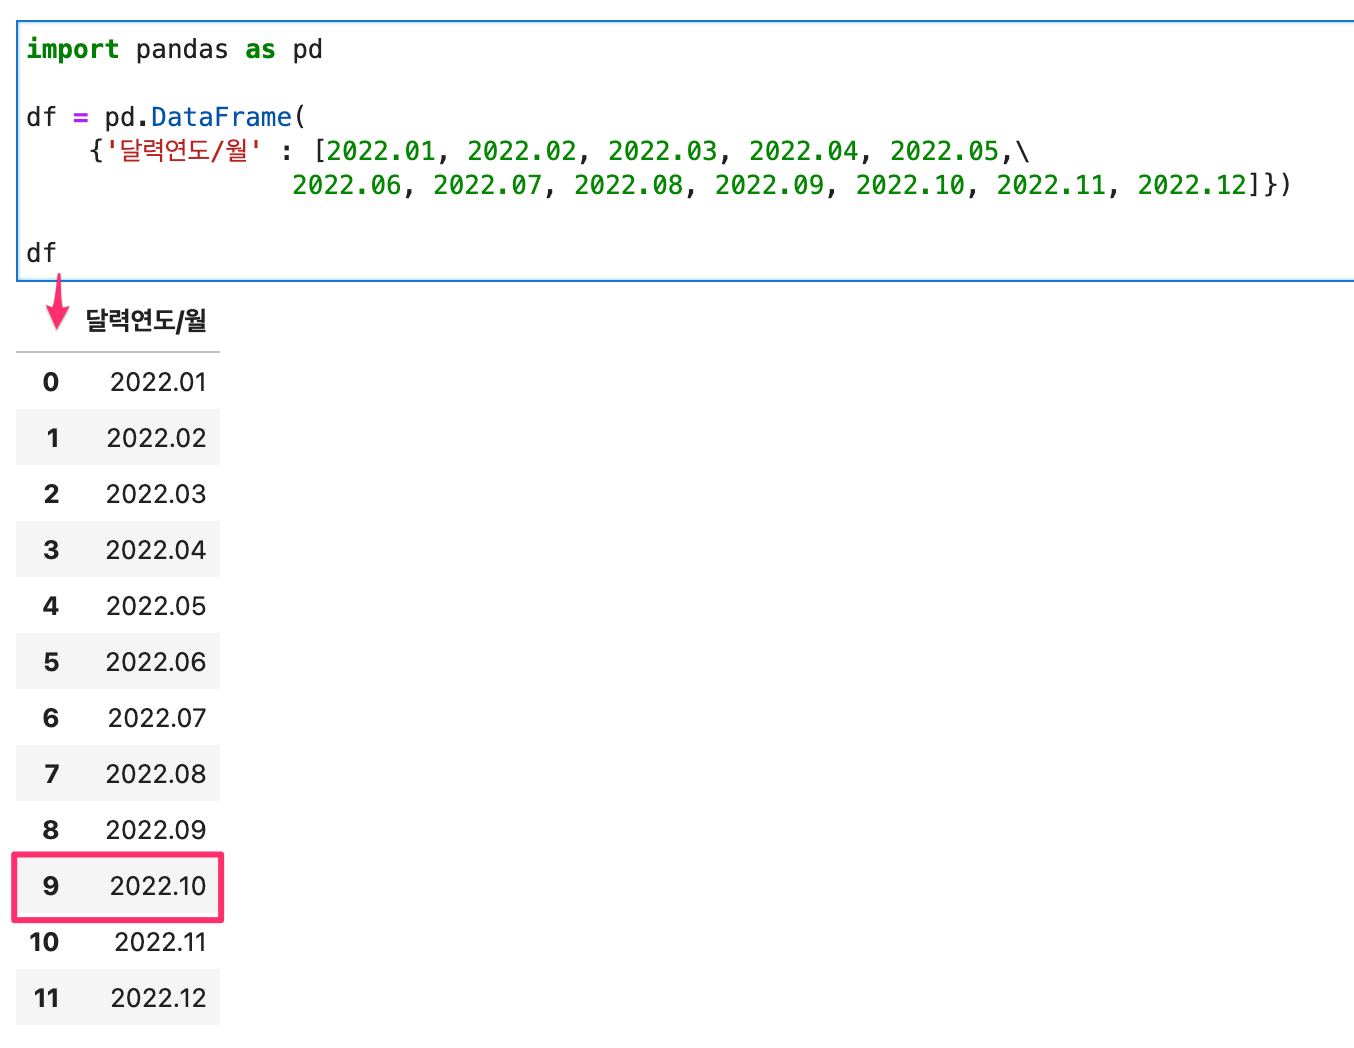
Task: Click row index 4 in the dataframe
Action: click(x=51, y=606)
